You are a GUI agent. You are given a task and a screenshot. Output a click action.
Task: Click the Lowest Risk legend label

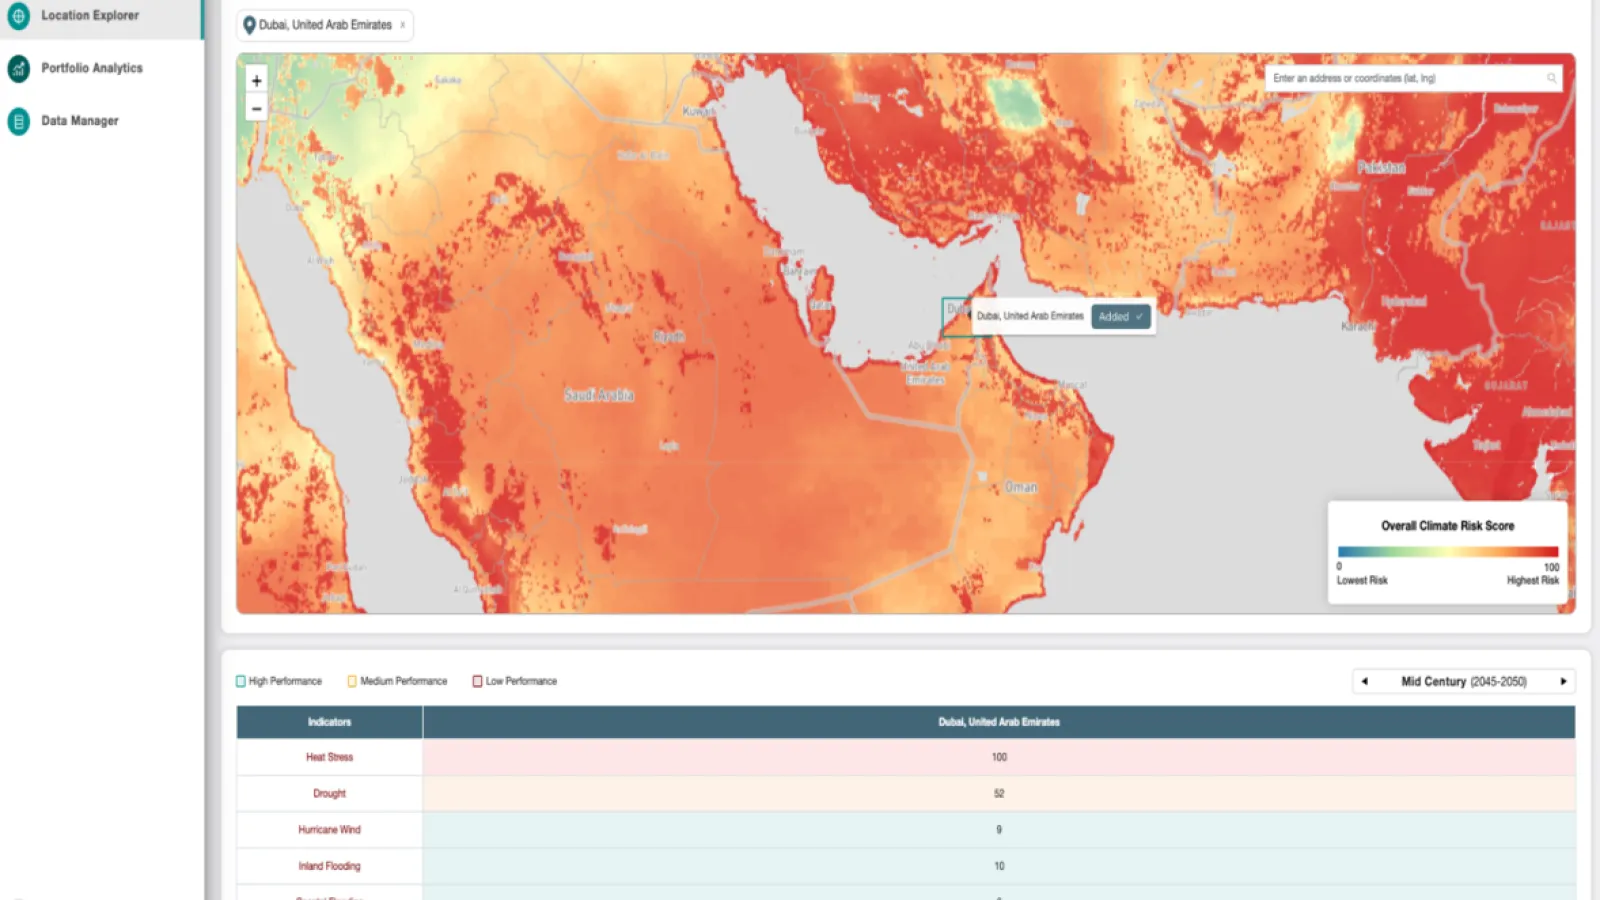pyautogui.click(x=1362, y=580)
